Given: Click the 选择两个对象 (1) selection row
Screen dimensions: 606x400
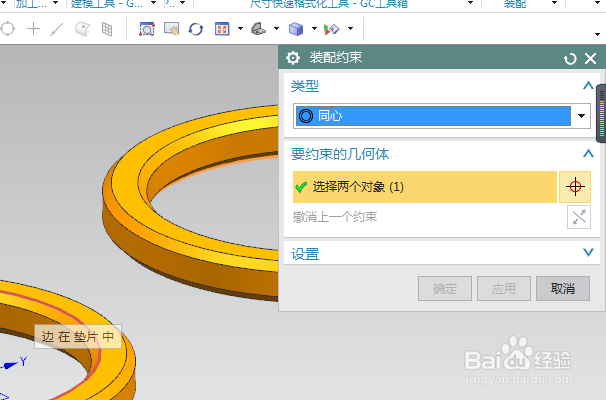Looking at the screenshot, I should tap(425, 187).
